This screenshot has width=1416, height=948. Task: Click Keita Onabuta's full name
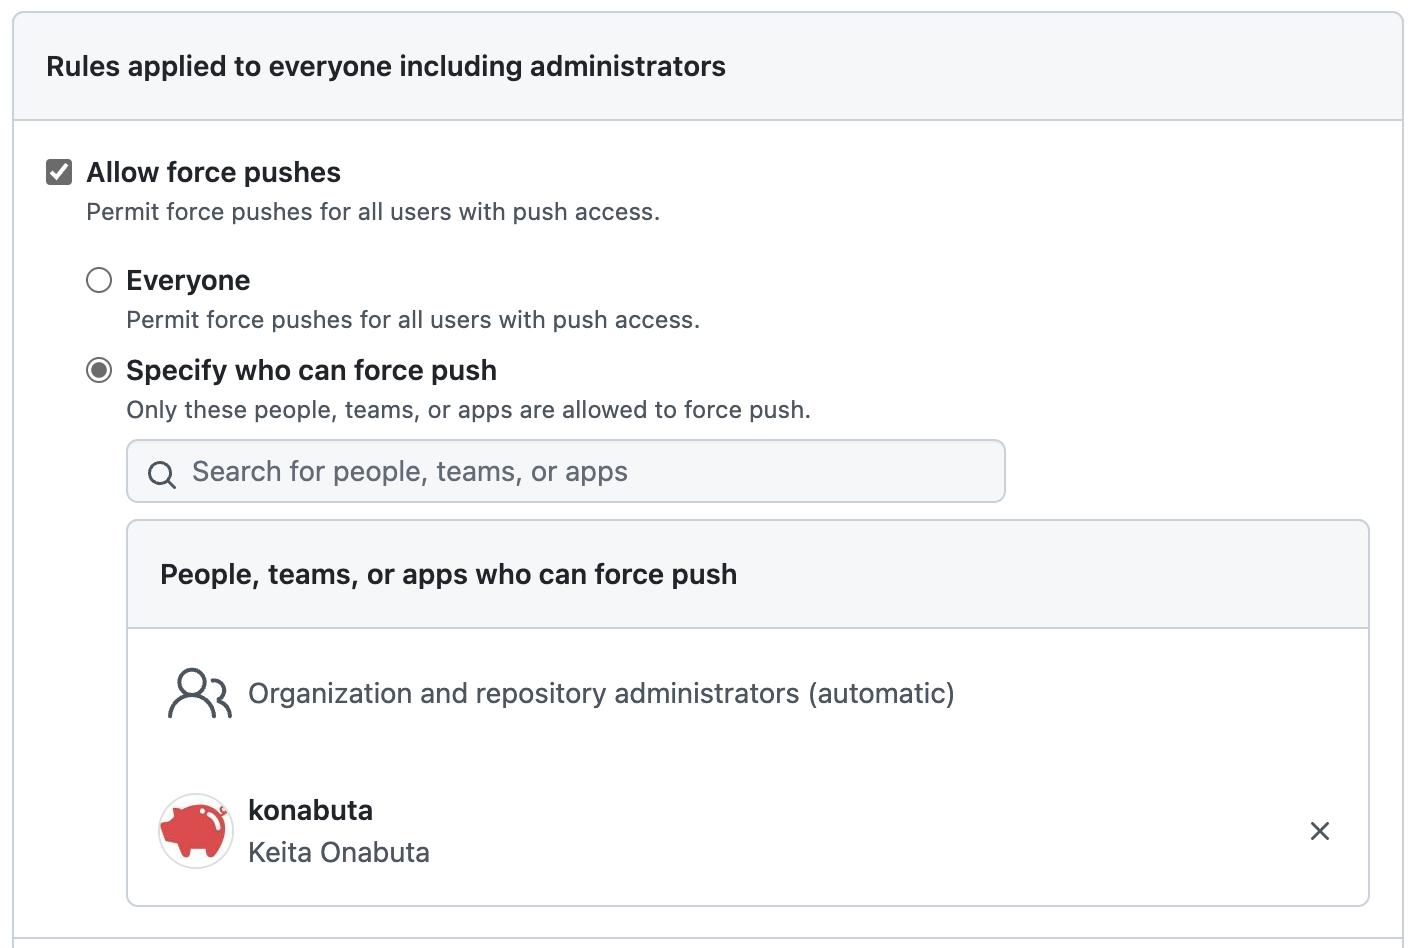click(x=339, y=852)
